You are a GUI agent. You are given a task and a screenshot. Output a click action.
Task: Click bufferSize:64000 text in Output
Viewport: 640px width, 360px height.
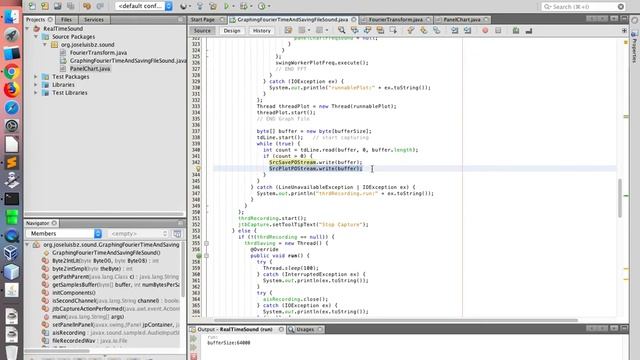point(229,343)
